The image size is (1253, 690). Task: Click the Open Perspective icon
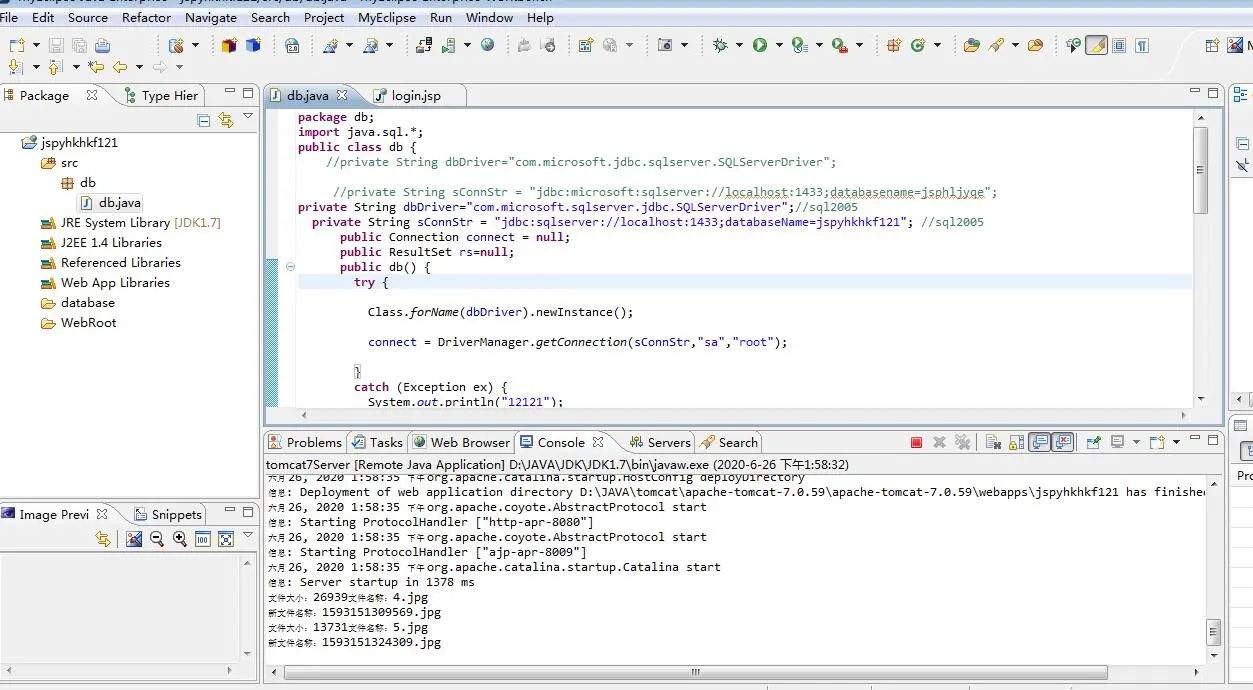(1212, 45)
